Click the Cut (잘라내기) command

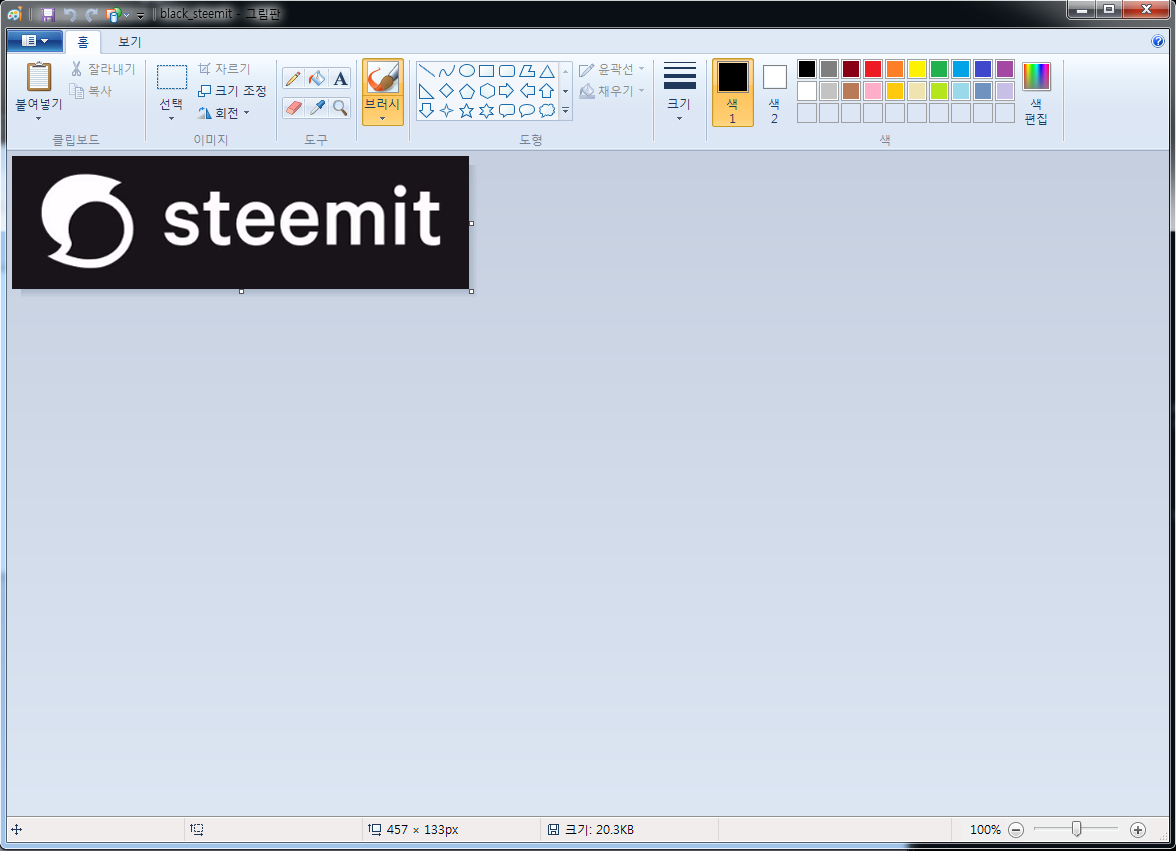coord(103,69)
